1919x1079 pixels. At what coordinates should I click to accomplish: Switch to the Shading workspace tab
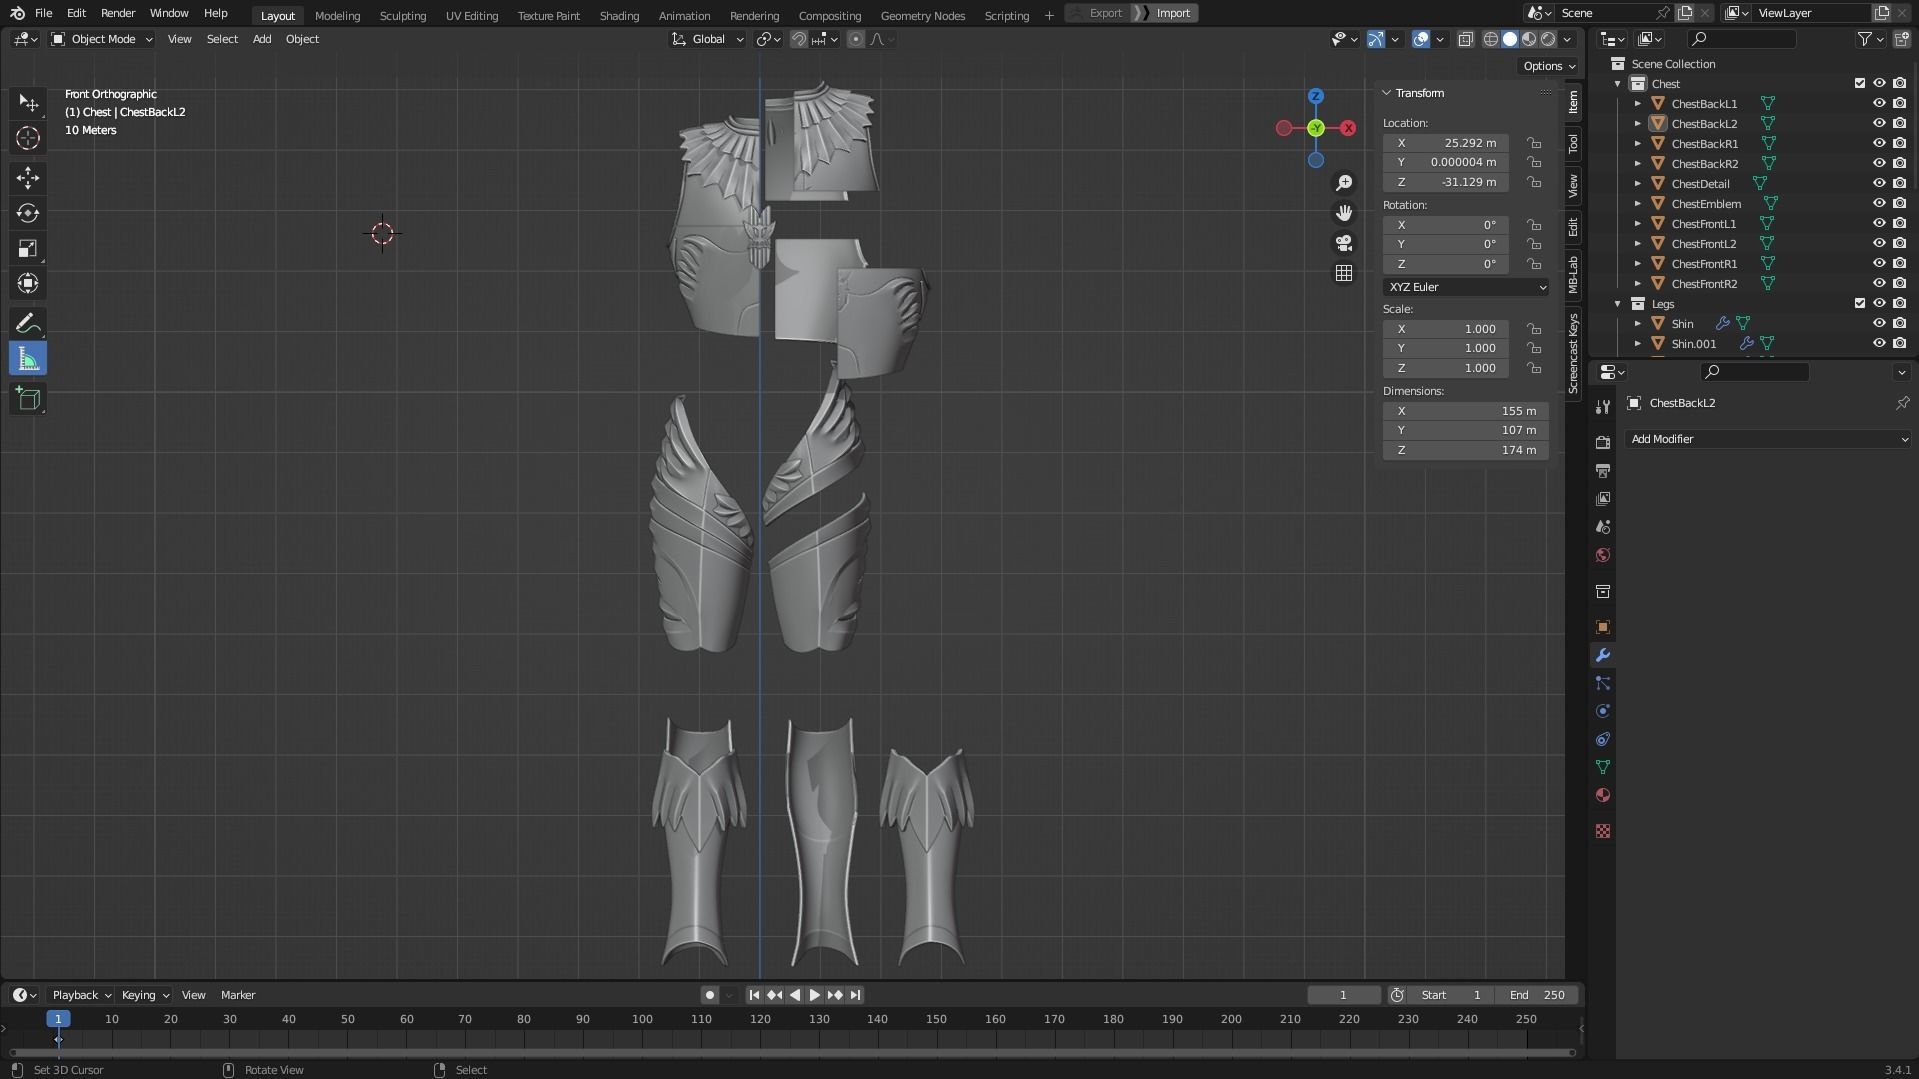pos(619,15)
